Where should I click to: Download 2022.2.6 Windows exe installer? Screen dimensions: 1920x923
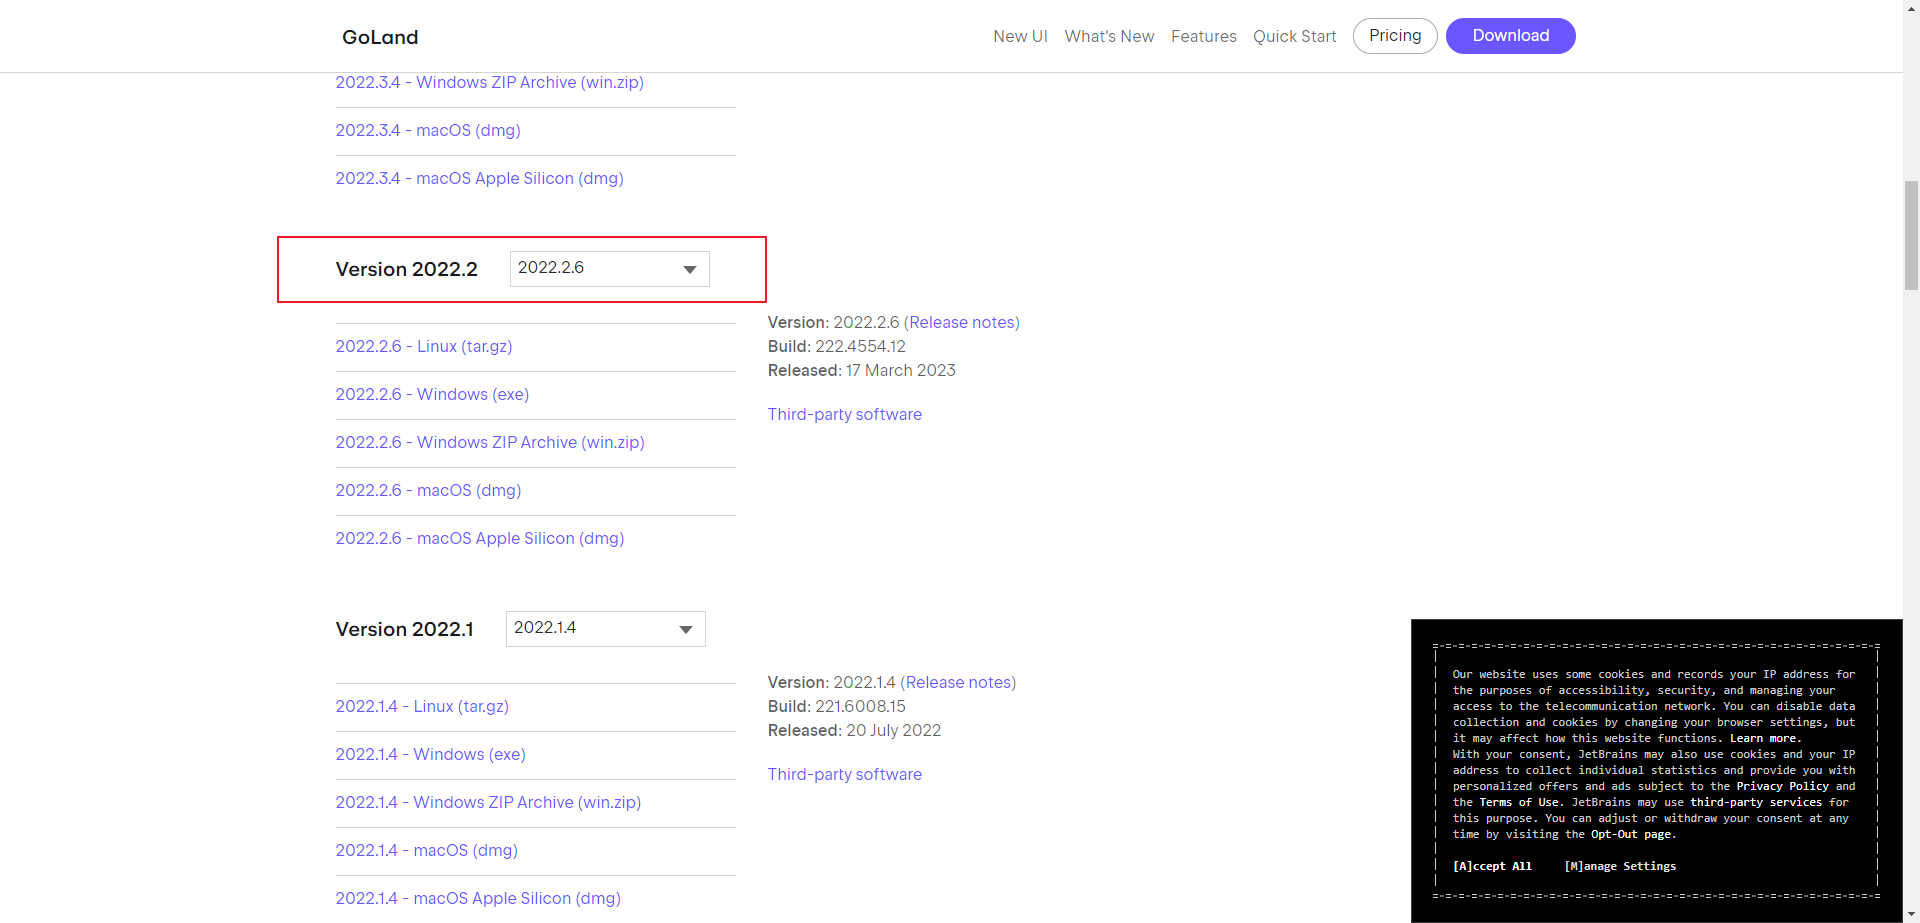[x=432, y=394]
